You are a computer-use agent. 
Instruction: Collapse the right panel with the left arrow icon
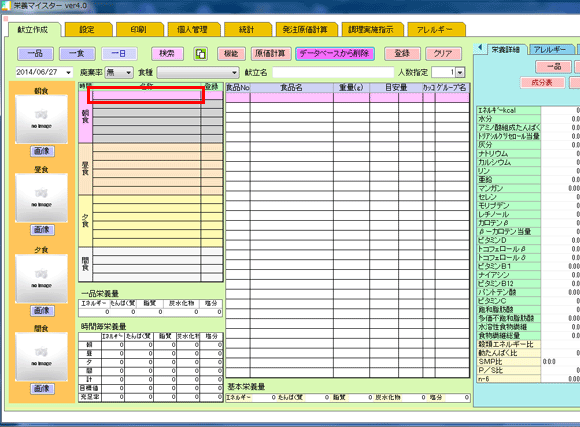[x=480, y=48]
